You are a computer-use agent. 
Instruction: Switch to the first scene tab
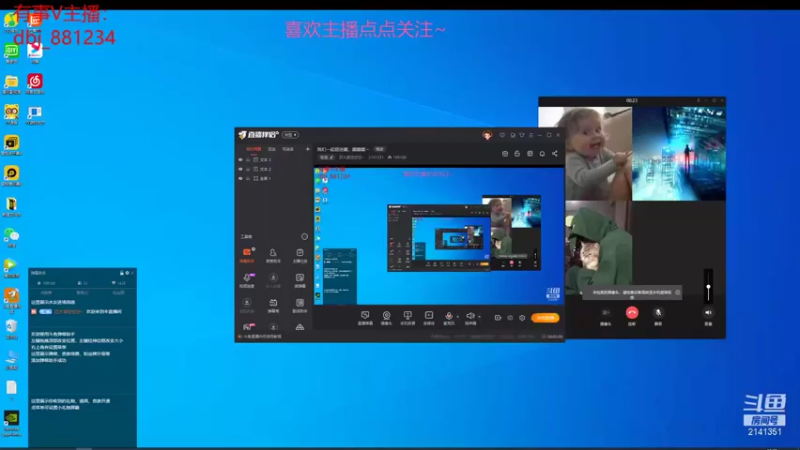254,149
